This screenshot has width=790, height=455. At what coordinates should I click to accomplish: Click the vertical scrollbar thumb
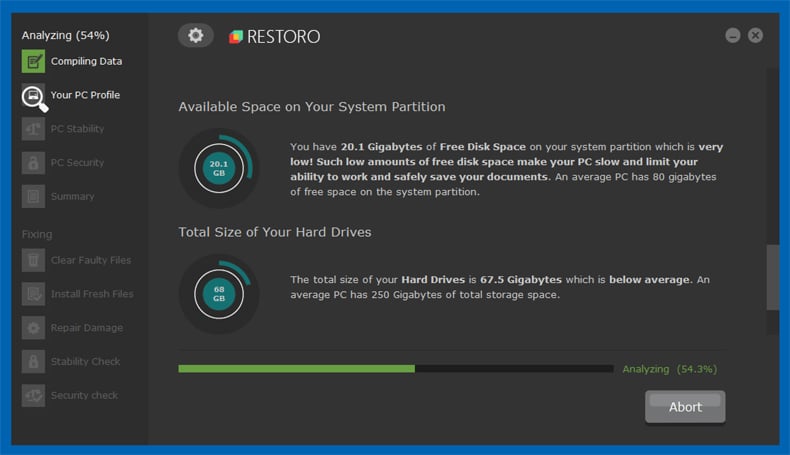click(x=773, y=278)
